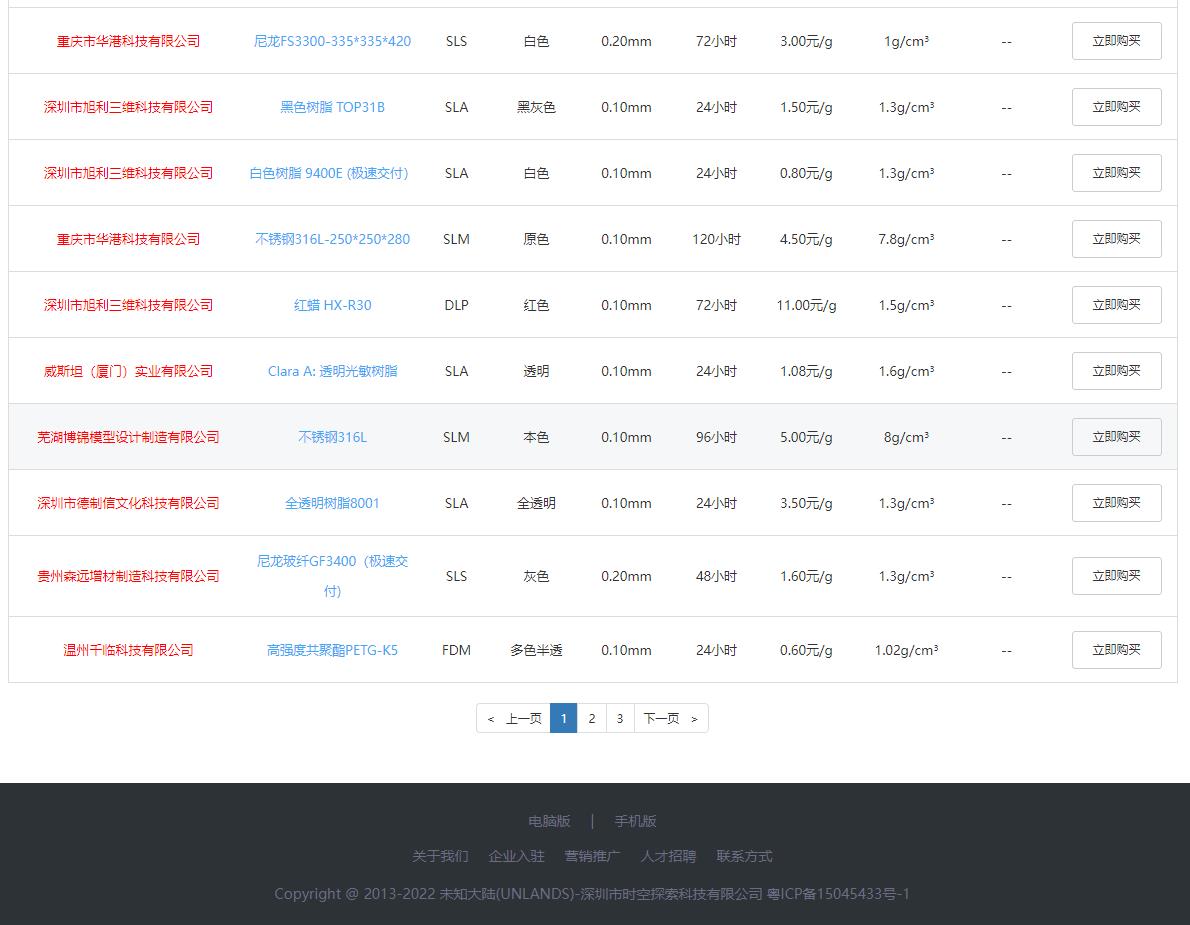Open 白色树脂 9400E material details
This screenshot has height=925, width=1190.
click(x=329, y=173)
